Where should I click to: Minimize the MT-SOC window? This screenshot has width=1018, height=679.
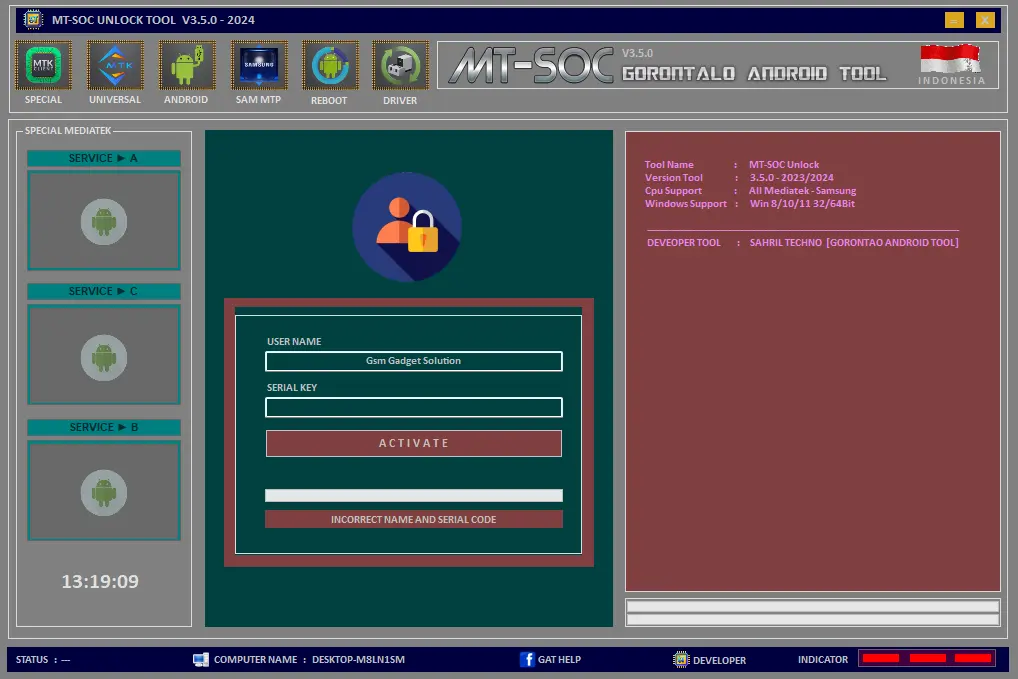pos(954,20)
